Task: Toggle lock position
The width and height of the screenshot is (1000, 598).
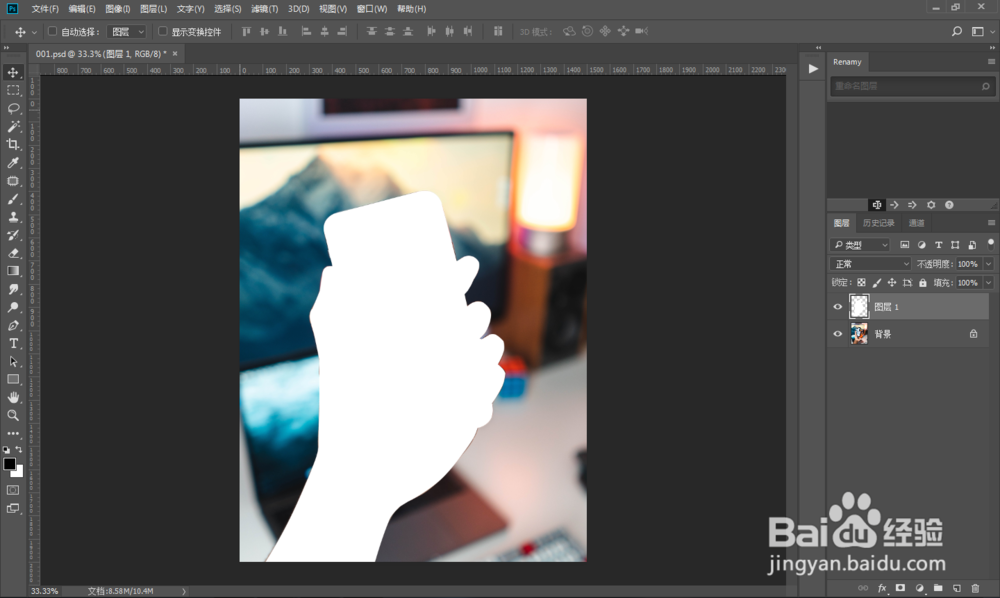Action: pos(892,282)
